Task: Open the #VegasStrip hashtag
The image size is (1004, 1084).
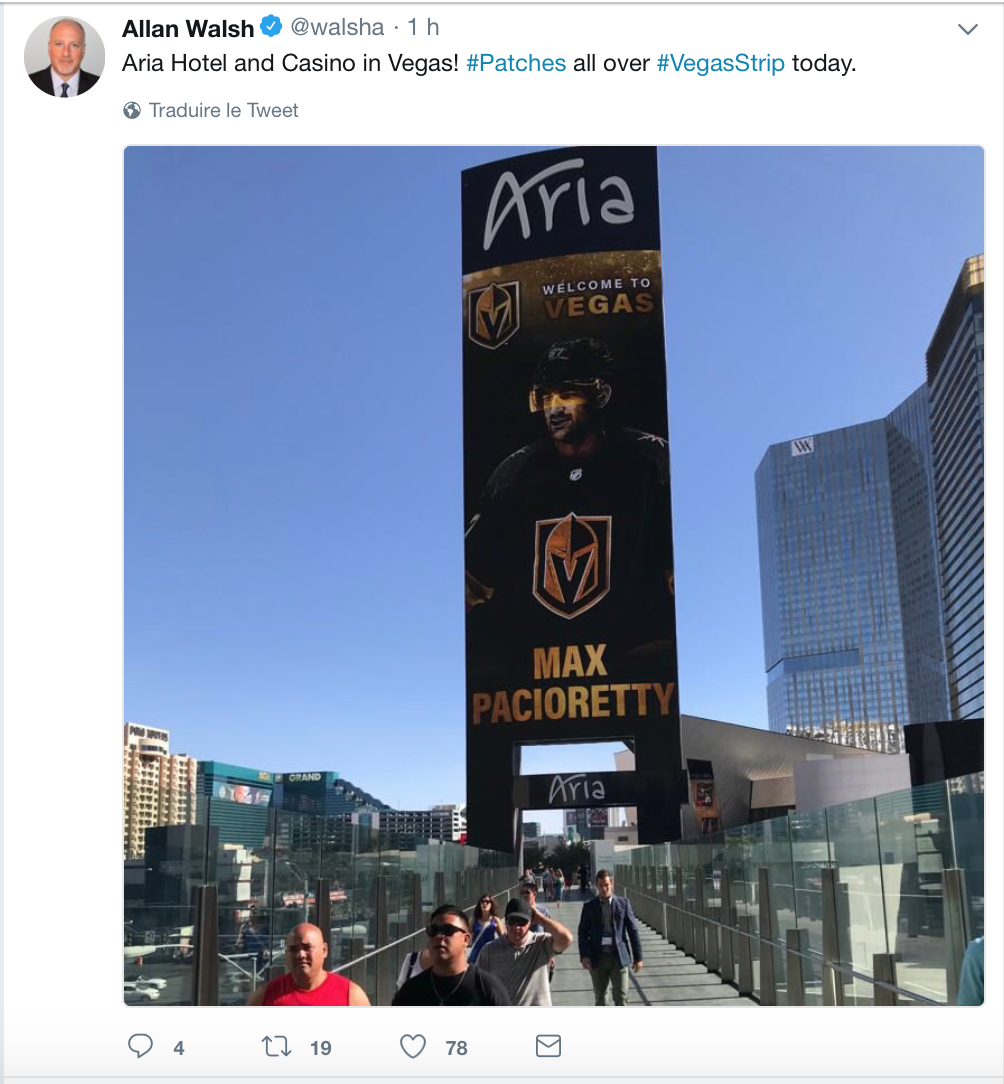Action: tap(721, 63)
